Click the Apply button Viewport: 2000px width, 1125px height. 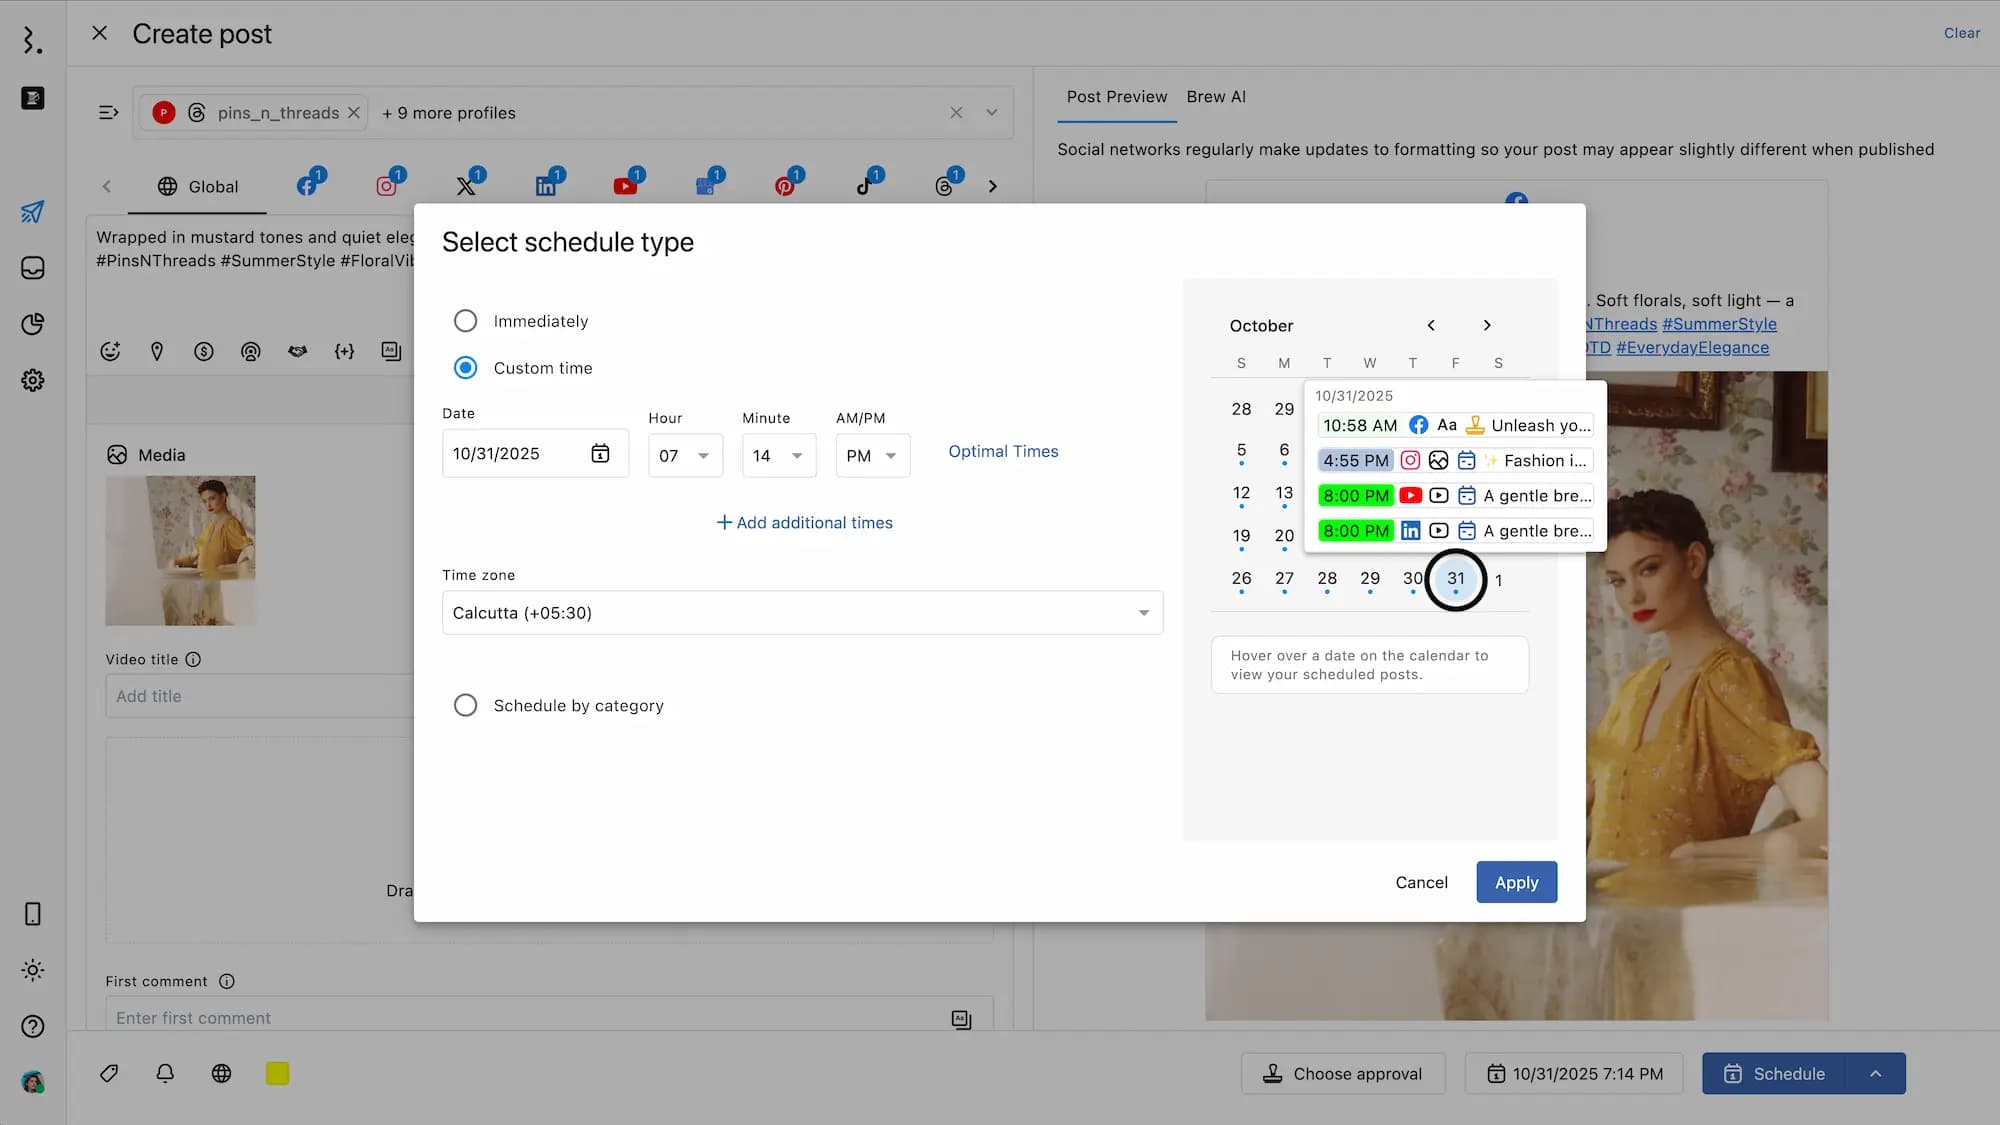click(1516, 882)
